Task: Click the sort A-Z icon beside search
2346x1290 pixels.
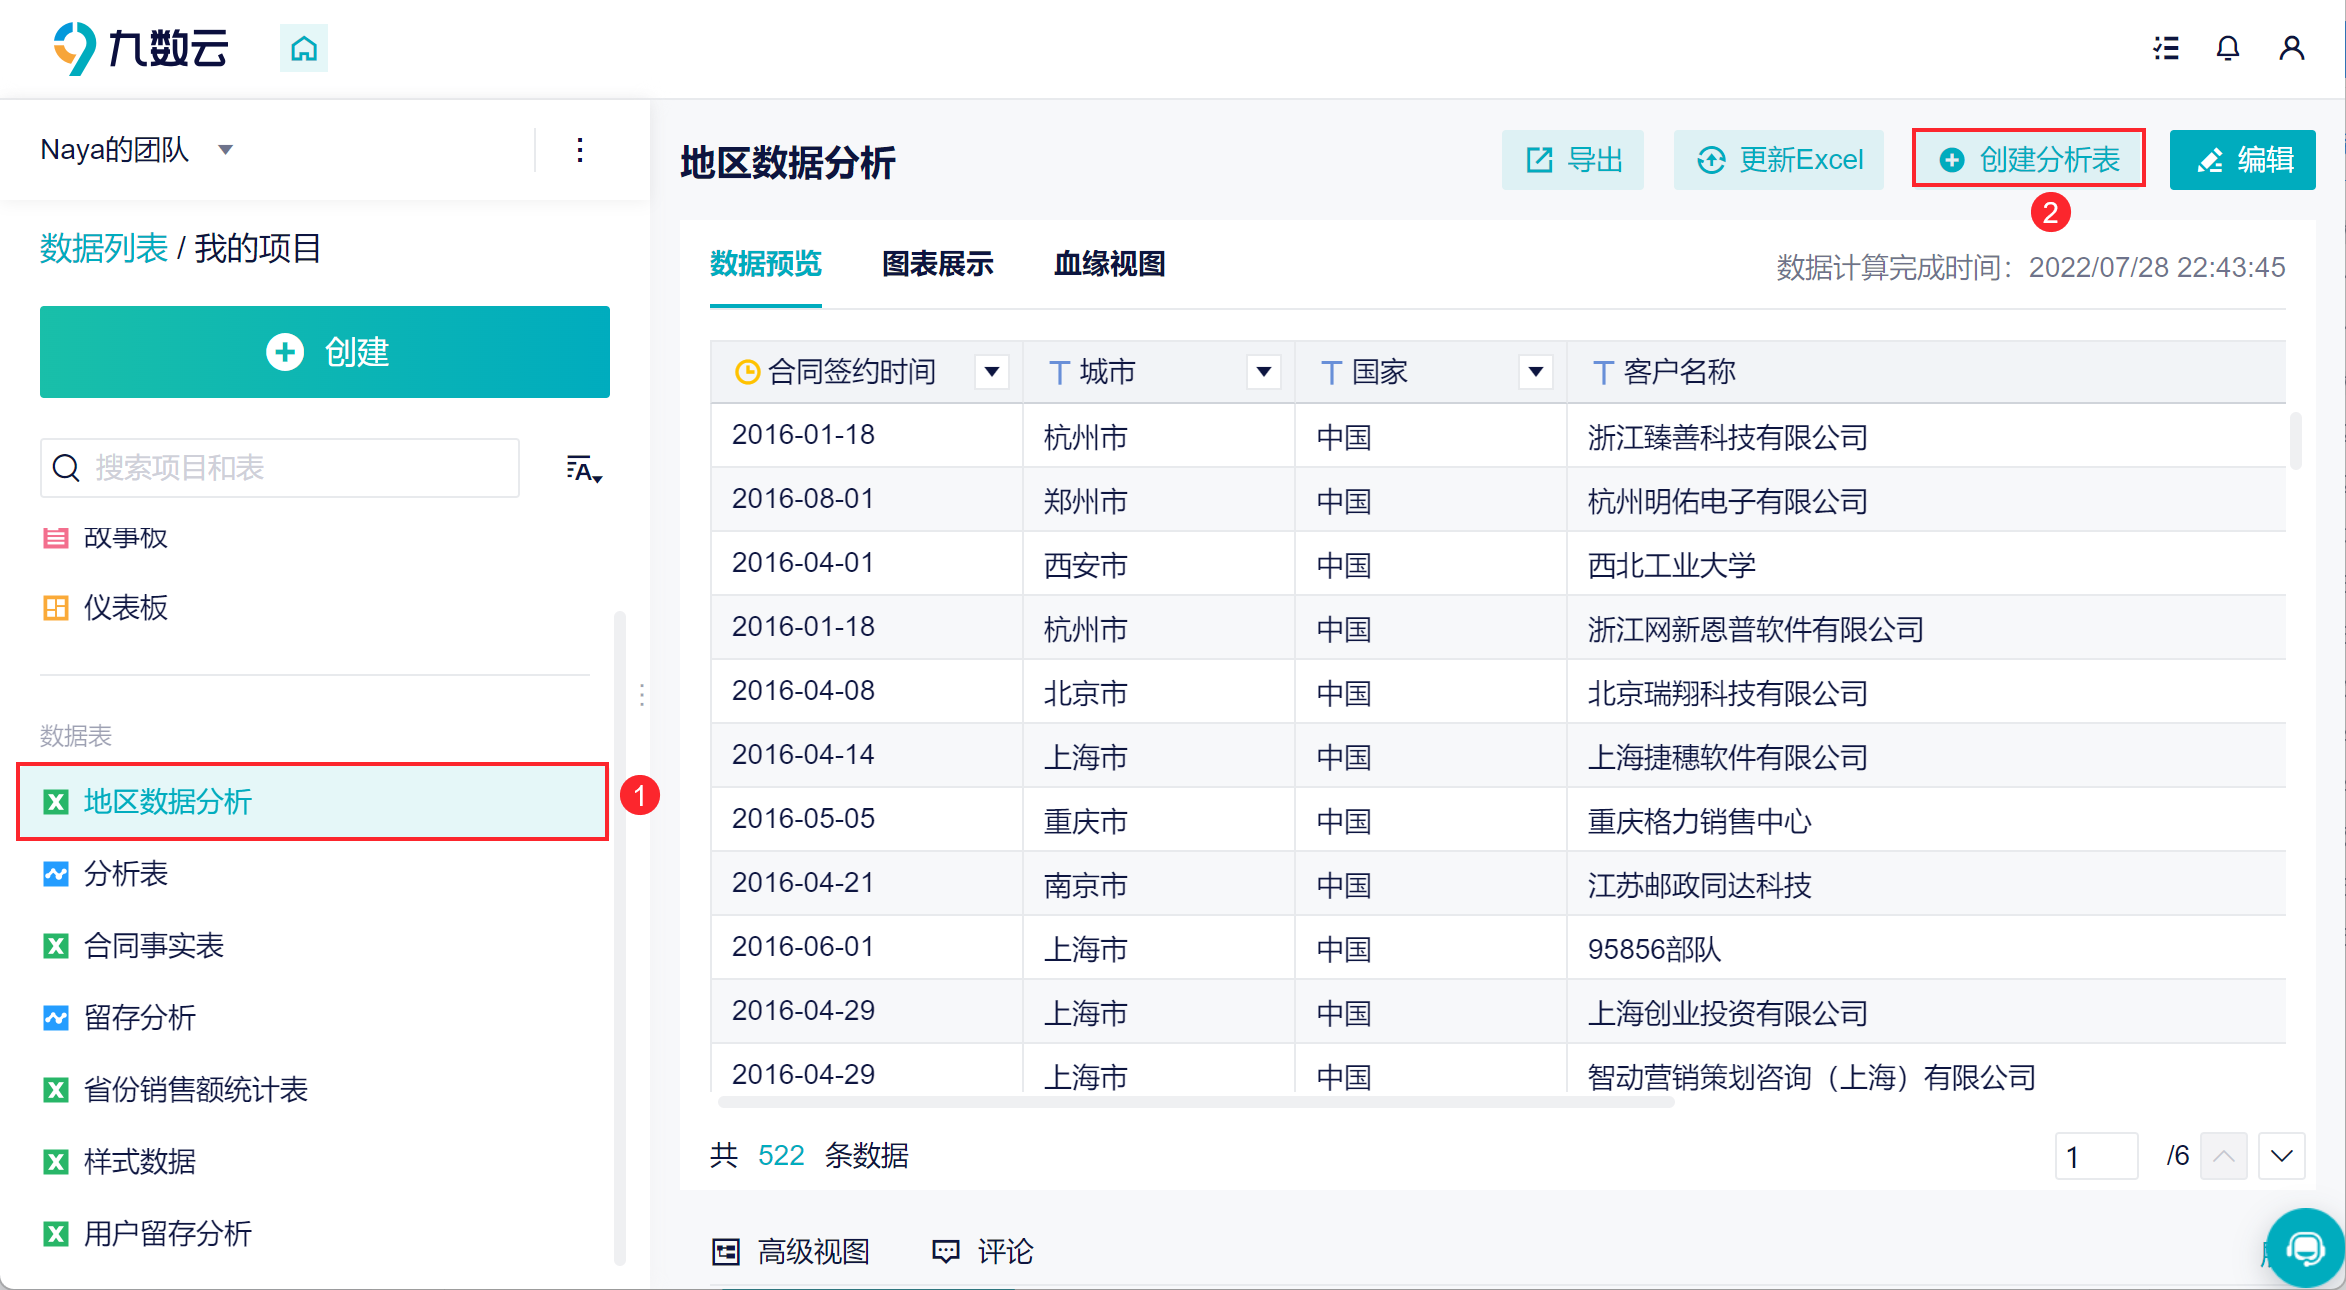Action: pos(583,469)
